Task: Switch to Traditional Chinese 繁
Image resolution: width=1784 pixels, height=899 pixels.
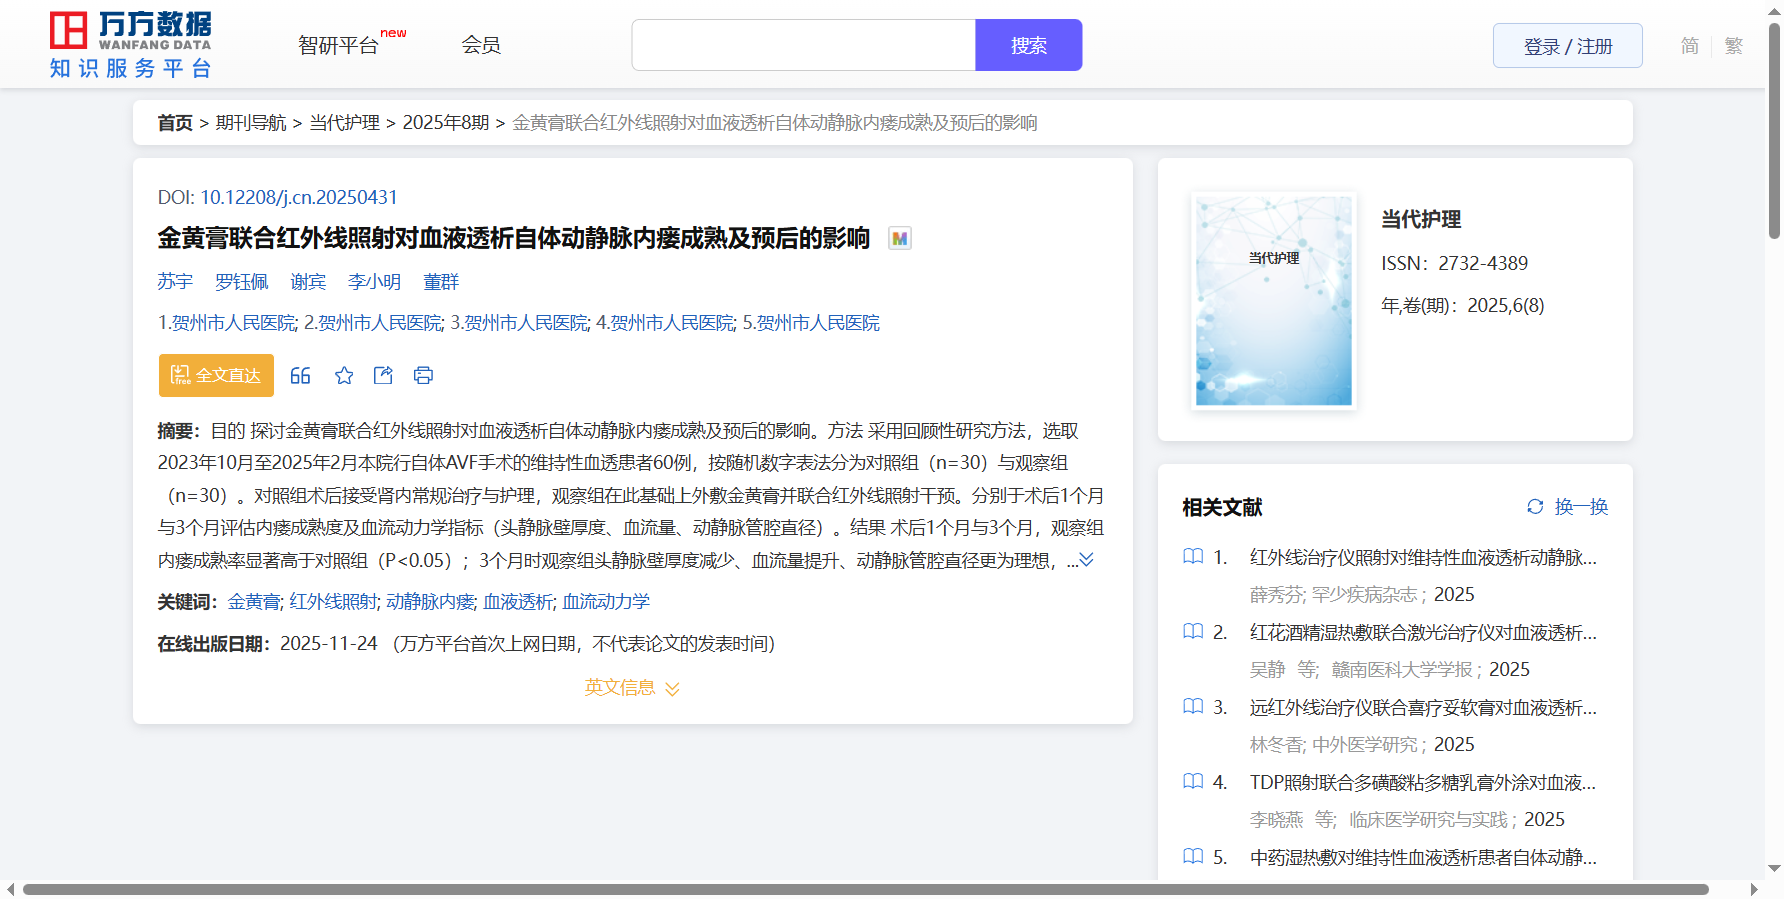Action: (x=1734, y=46)
